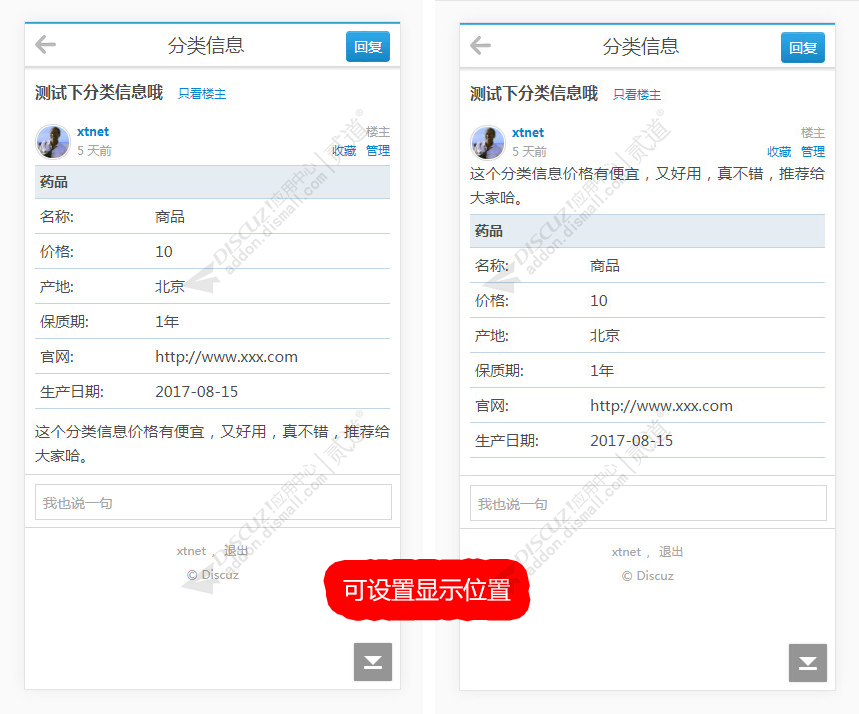Screen dimensions: 859x714
Task: Click 2017-08-15 date value in left phone
Action: click(x=197, y=392)
